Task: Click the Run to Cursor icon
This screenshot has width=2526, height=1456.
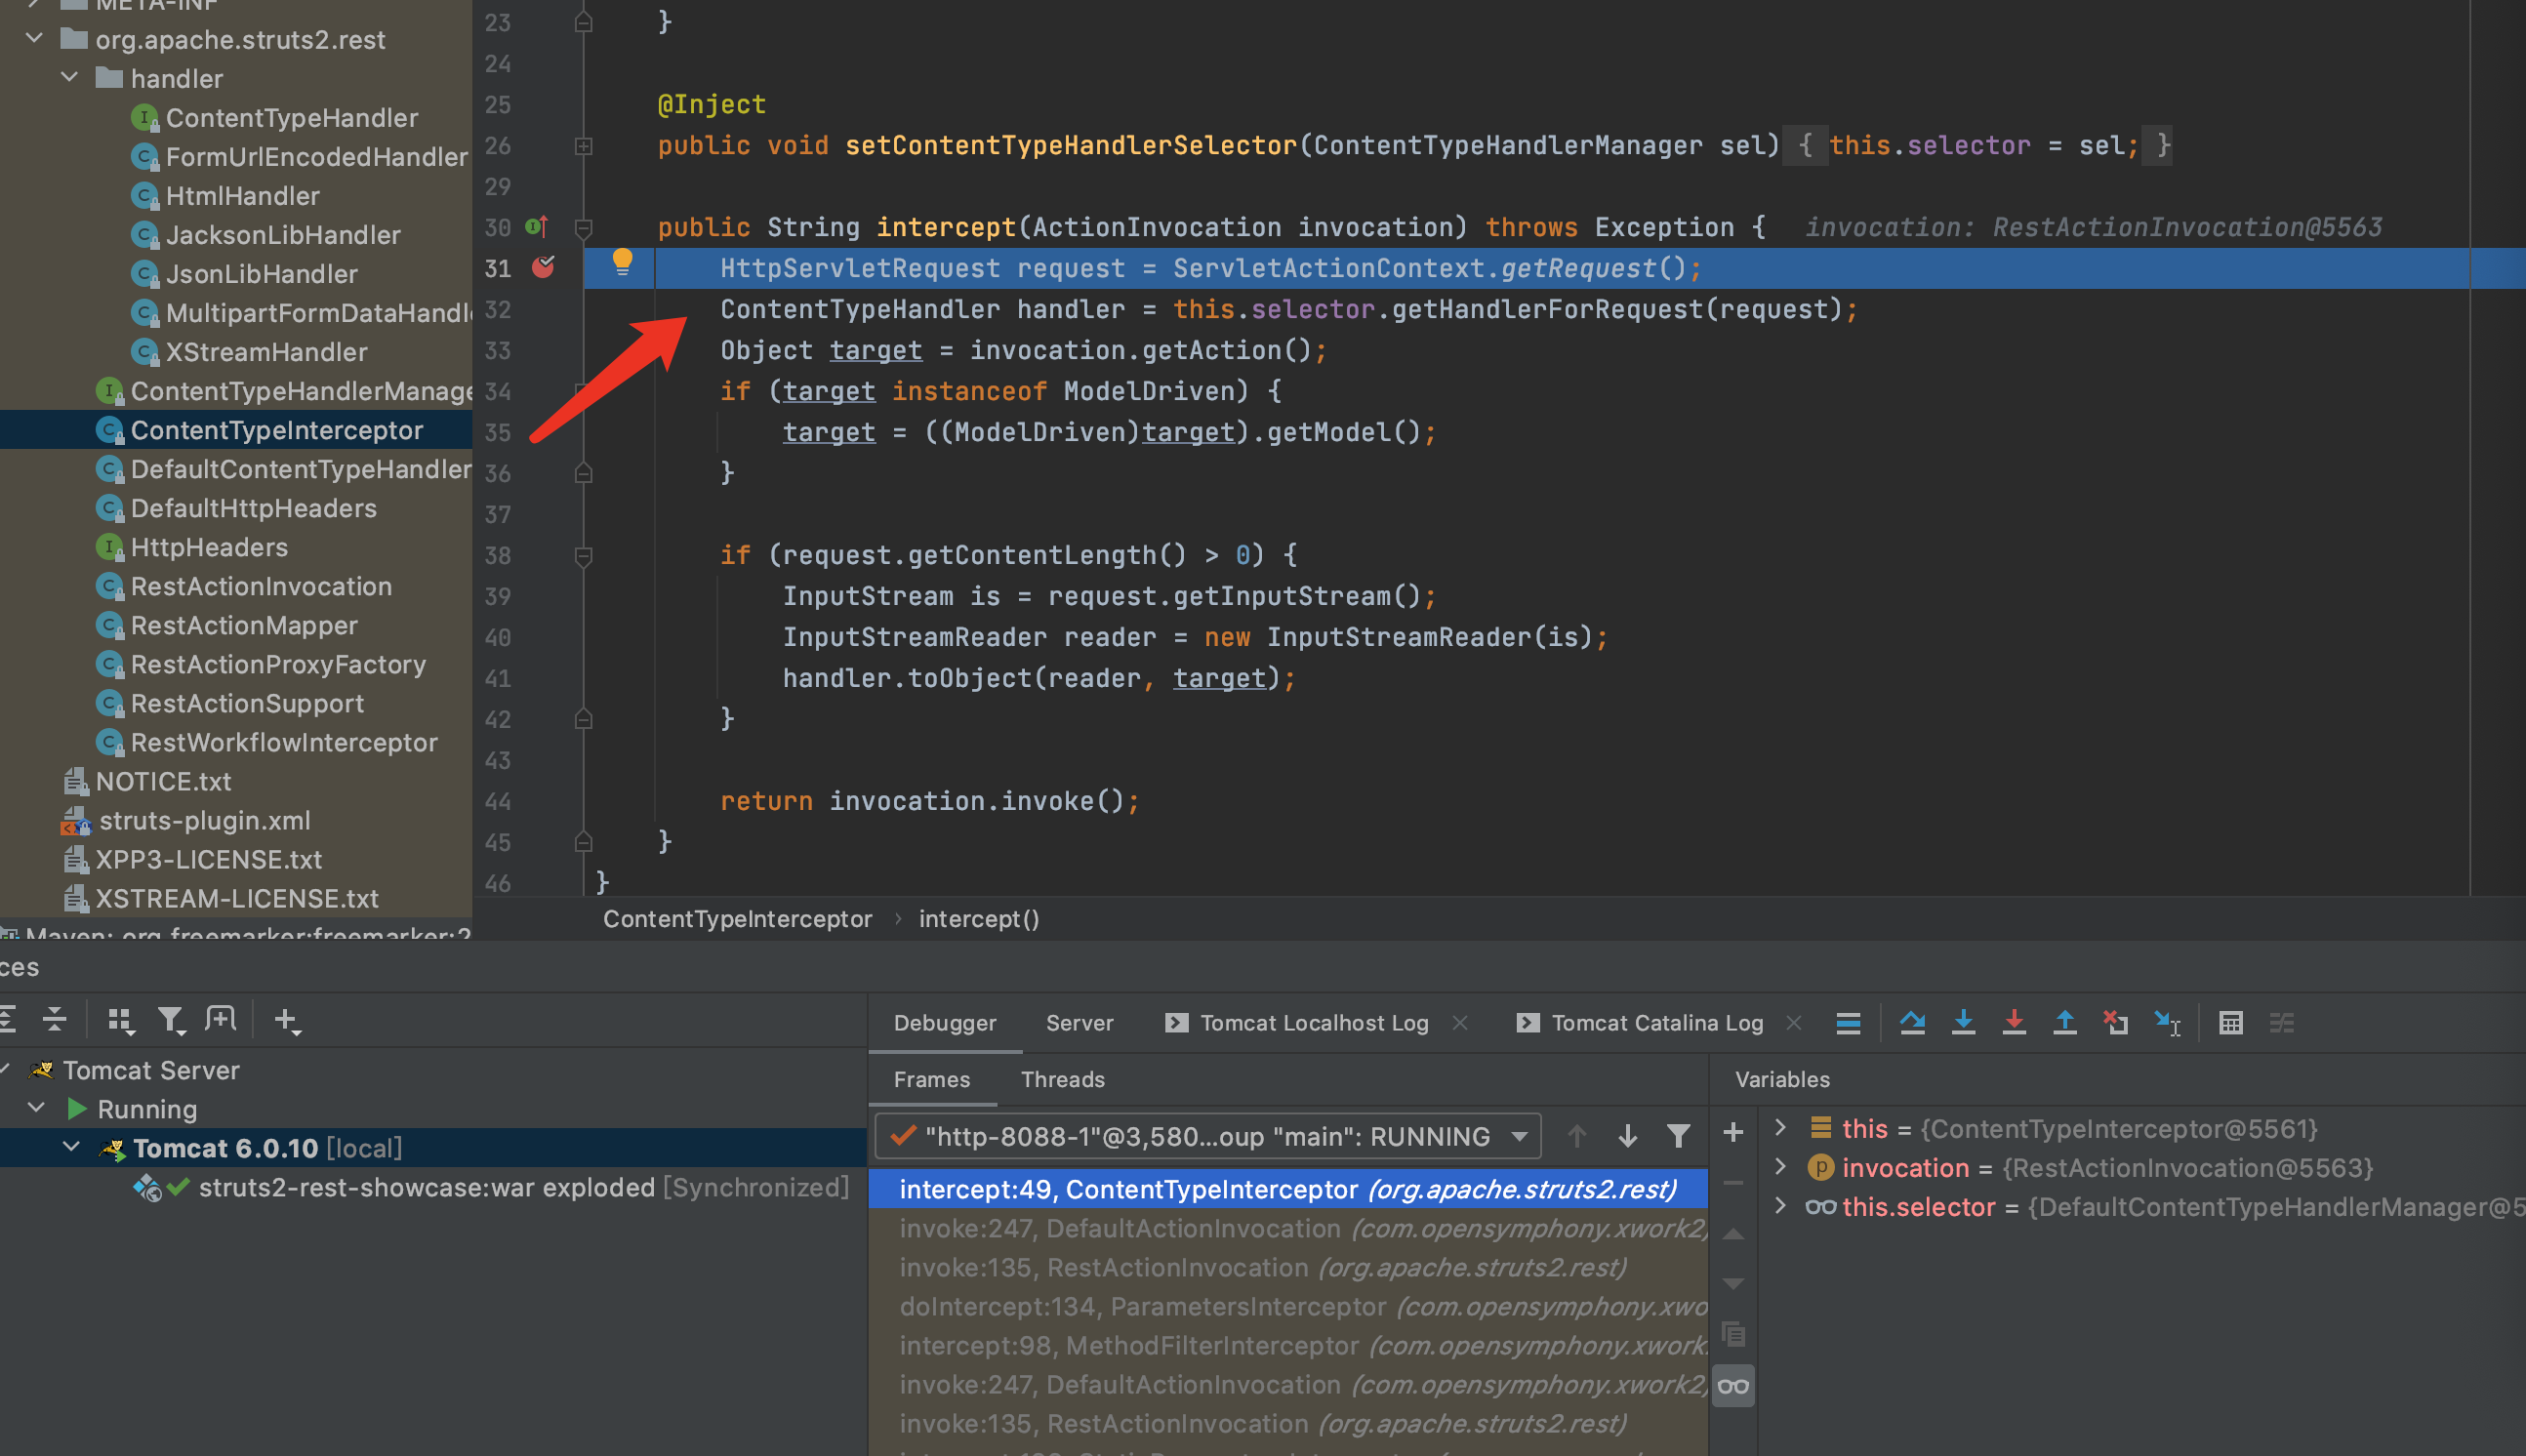Action: point(2167,1022)
